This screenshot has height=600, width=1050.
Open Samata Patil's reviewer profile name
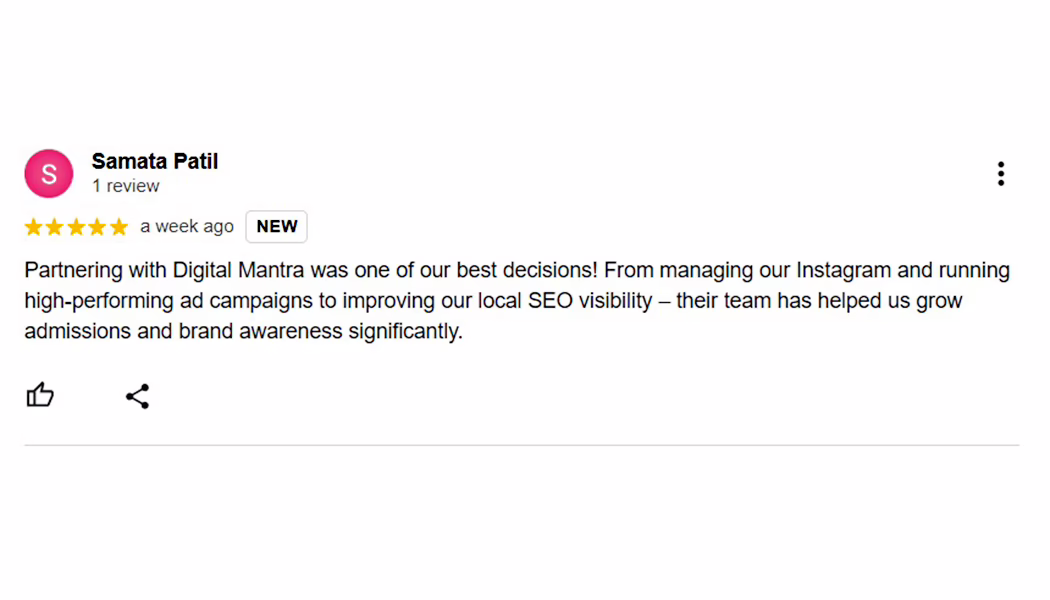click(x=155, y=161)
